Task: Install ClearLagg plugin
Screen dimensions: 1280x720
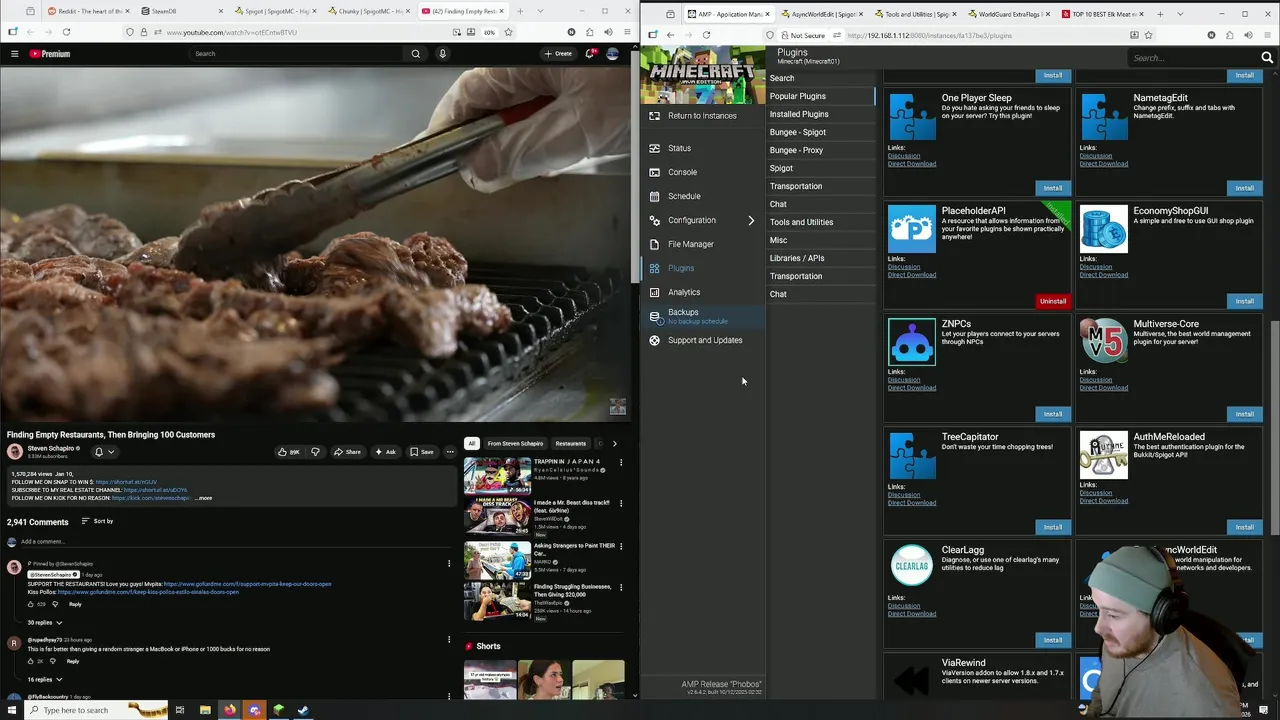Action: click(x=1053, y=640)
